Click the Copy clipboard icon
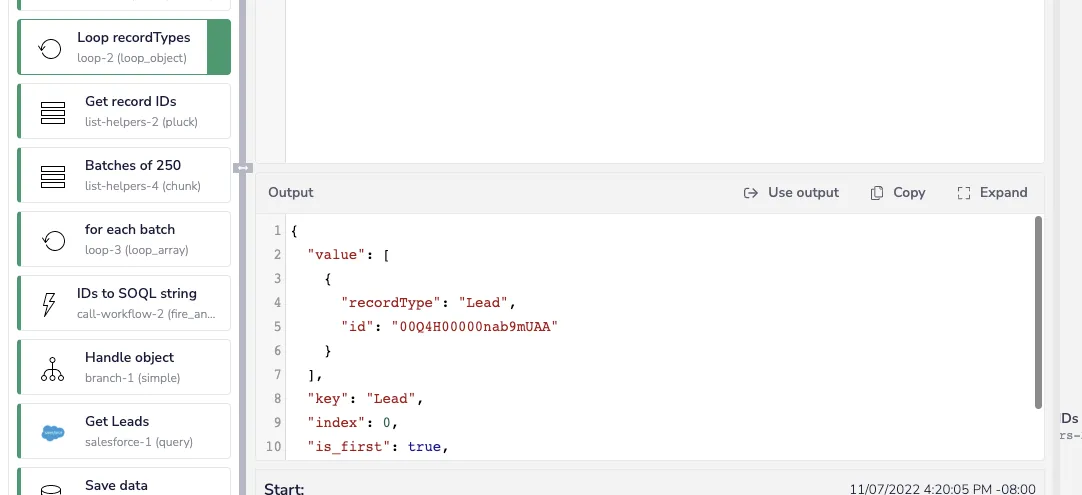Image resolution: width=1082 pixels, height=495 pixels. tap(877, 193)
